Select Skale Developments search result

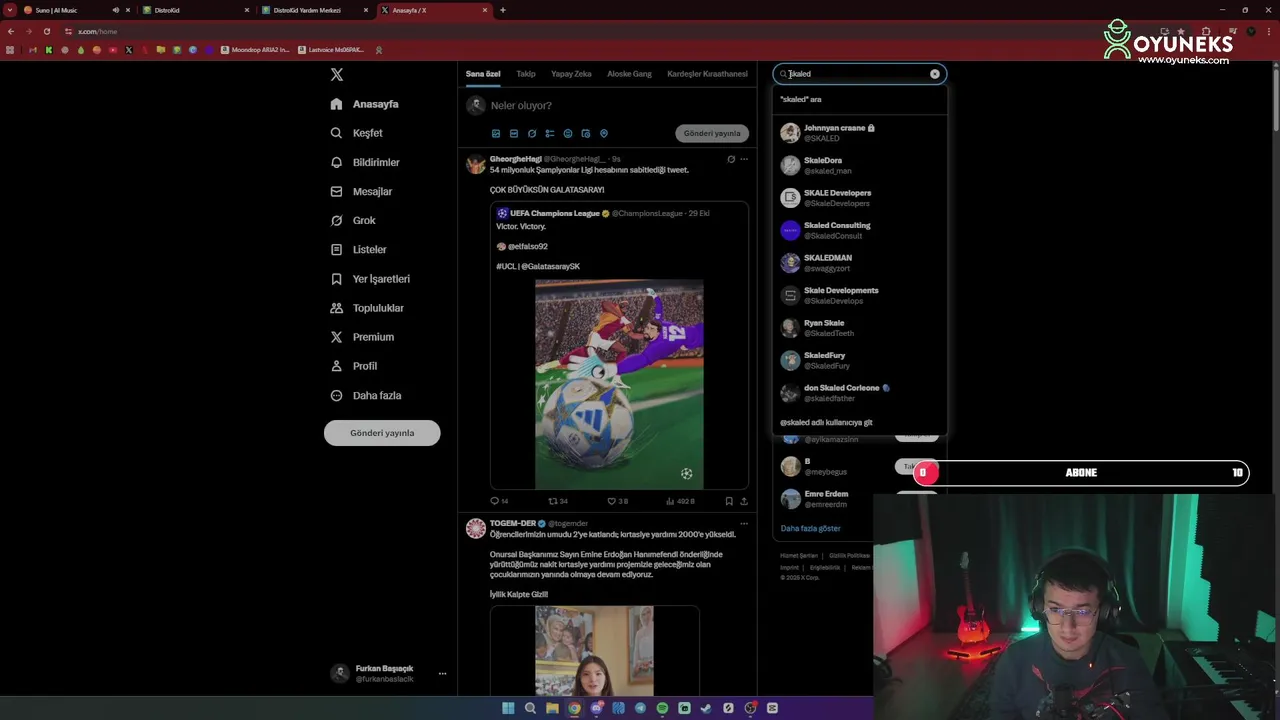(x=859, y=295)
